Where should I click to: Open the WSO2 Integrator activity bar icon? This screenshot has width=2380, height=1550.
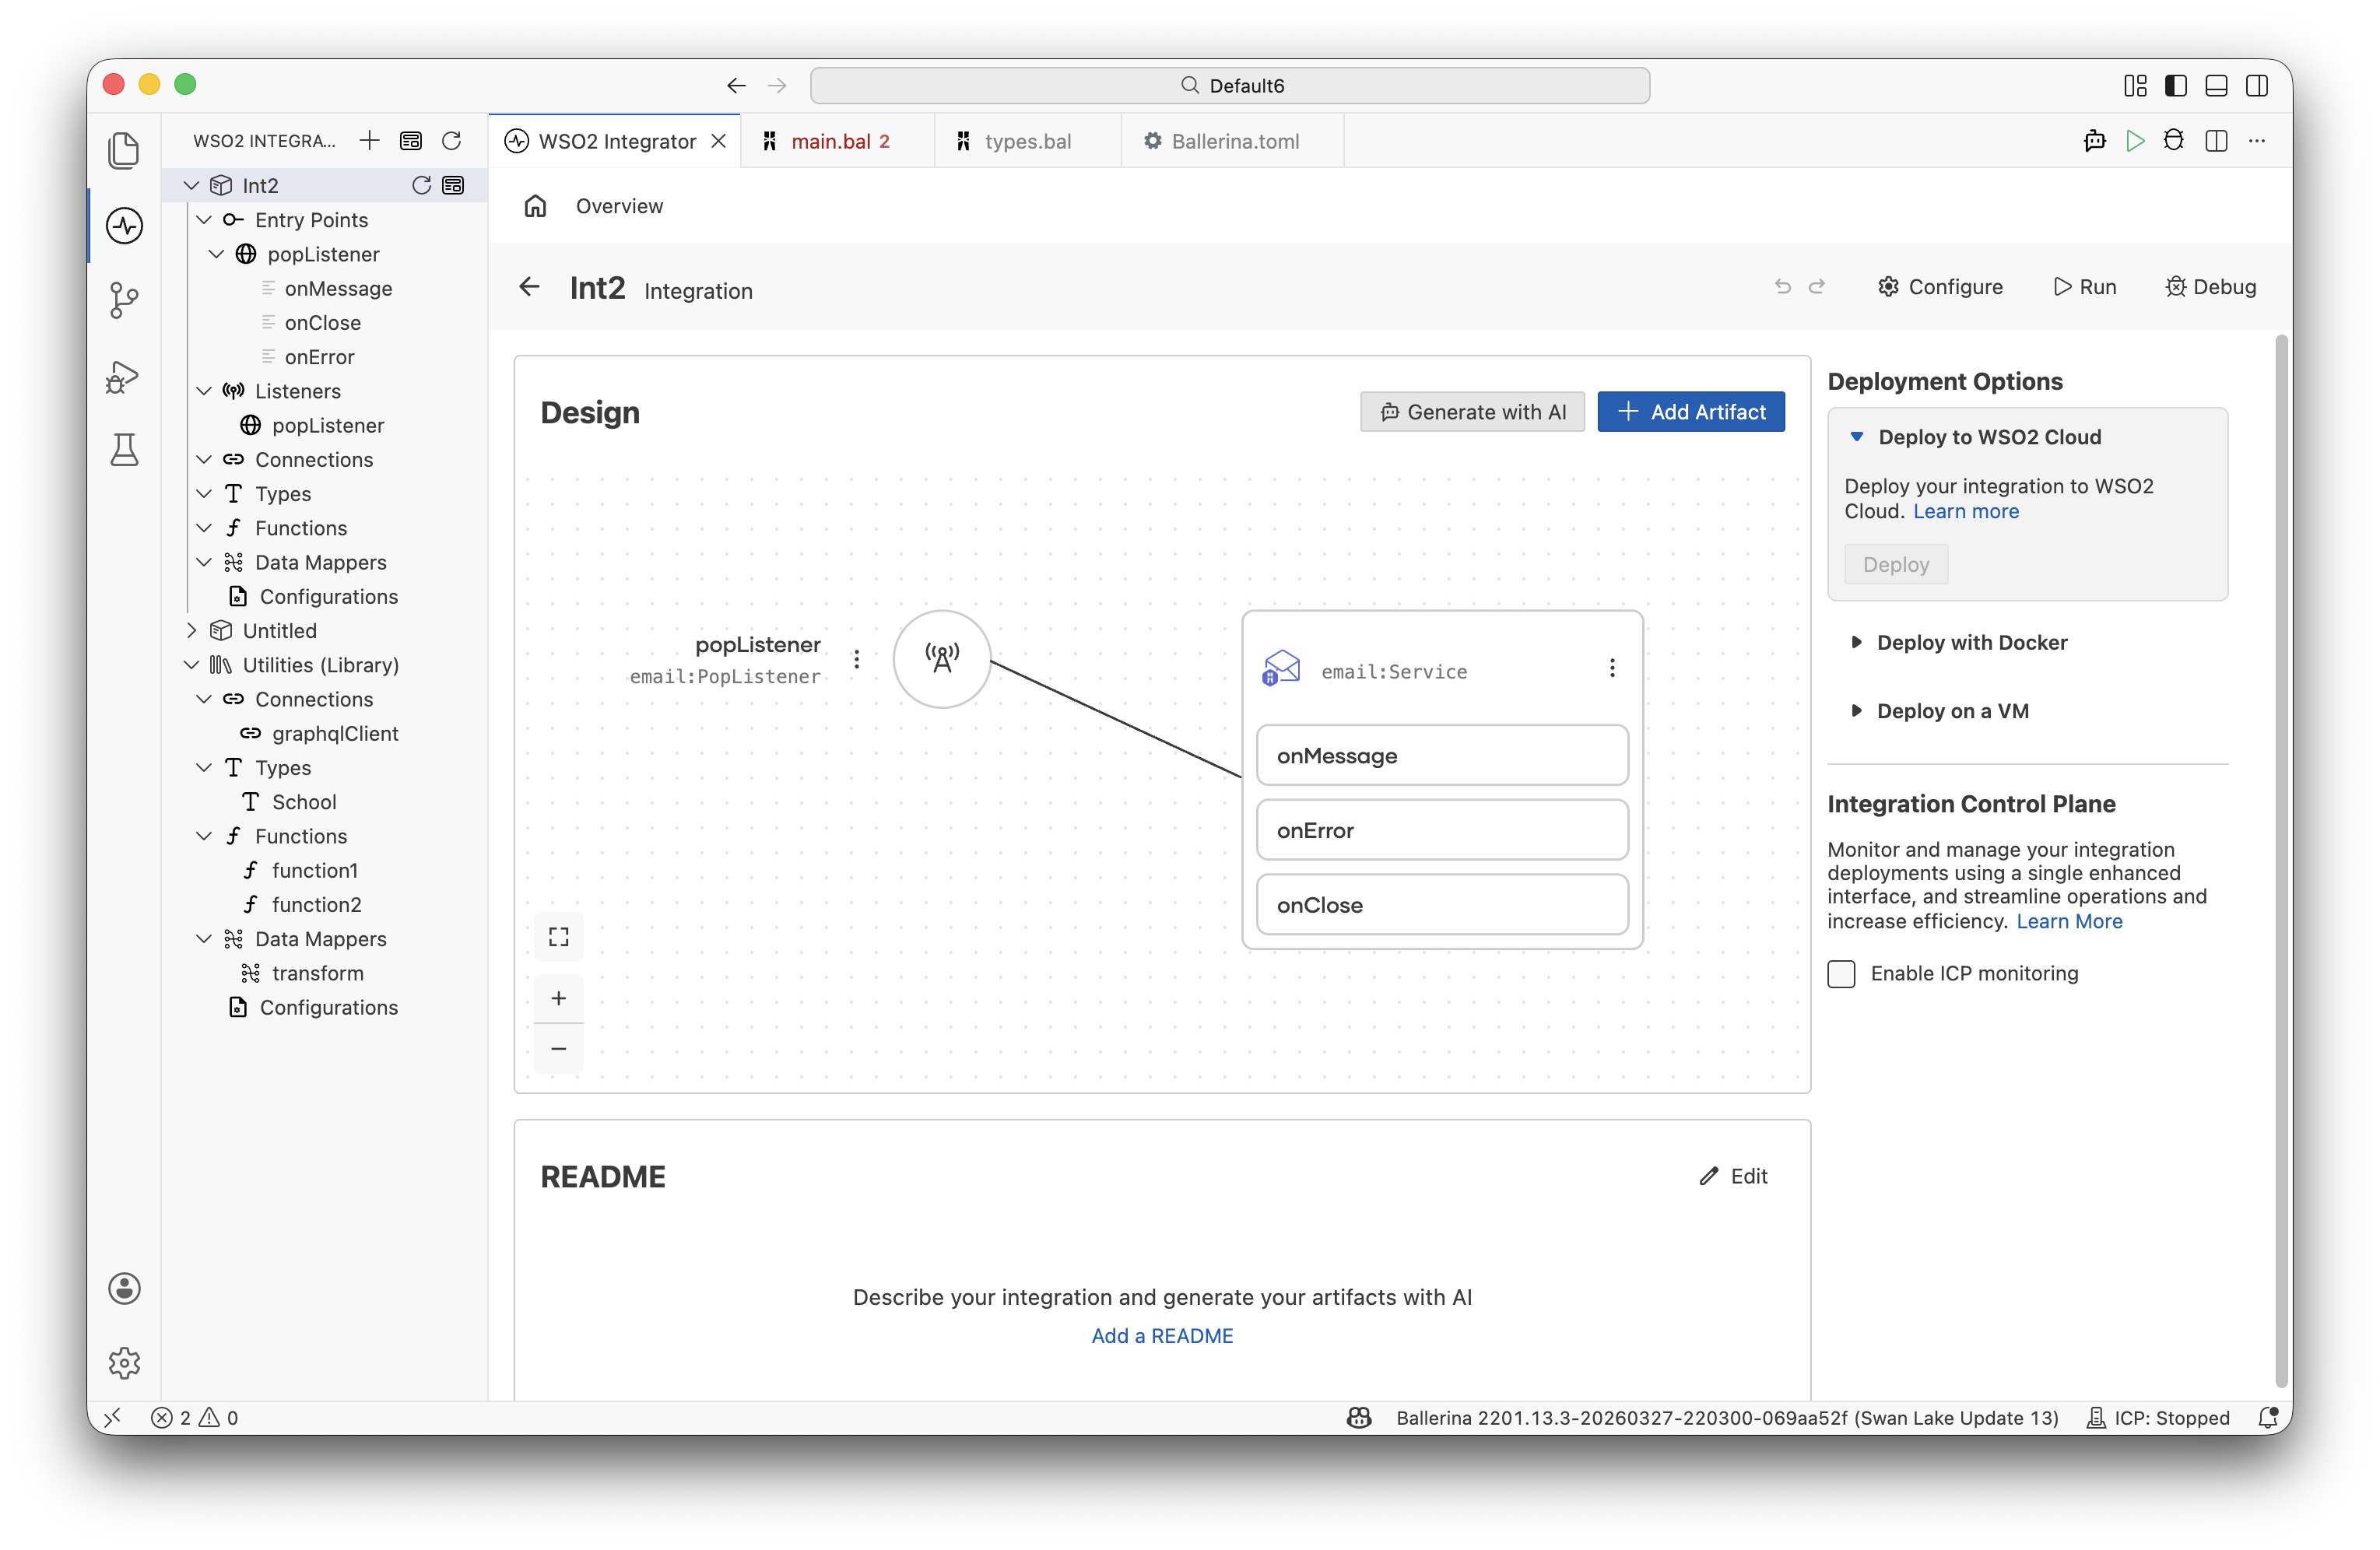(x=124, y=226)
